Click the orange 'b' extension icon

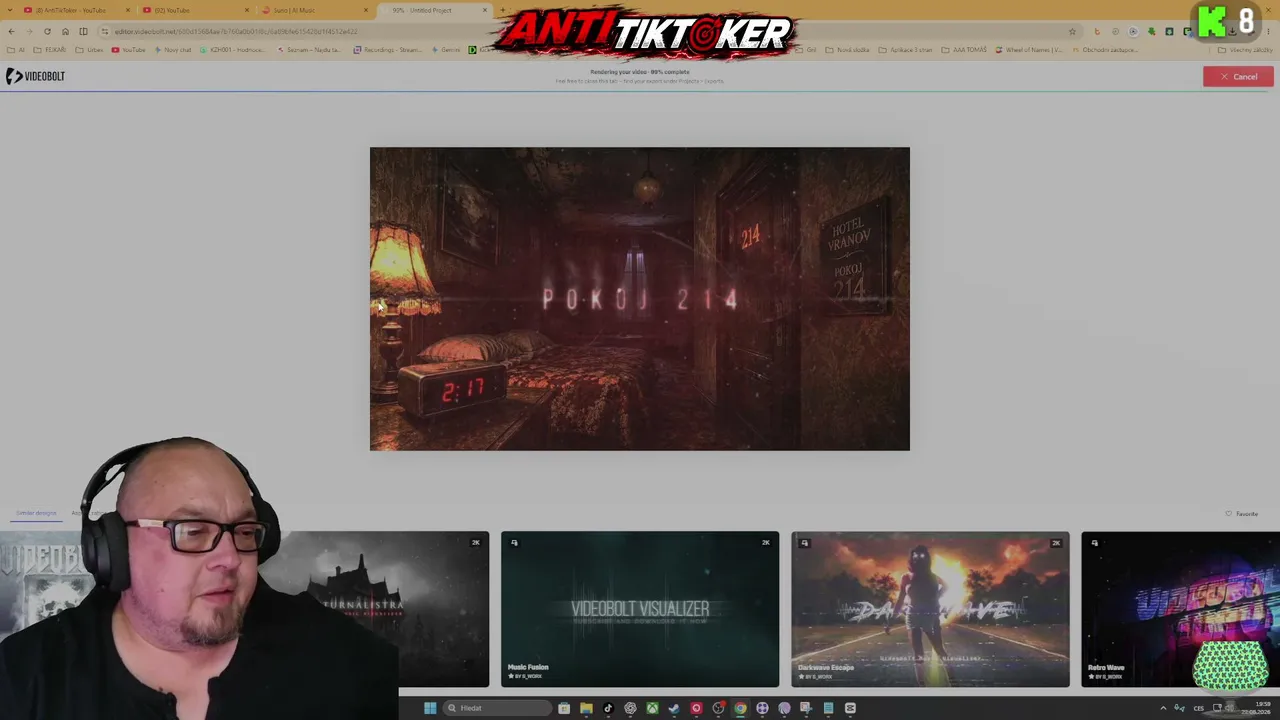[x=1097, y=31]
